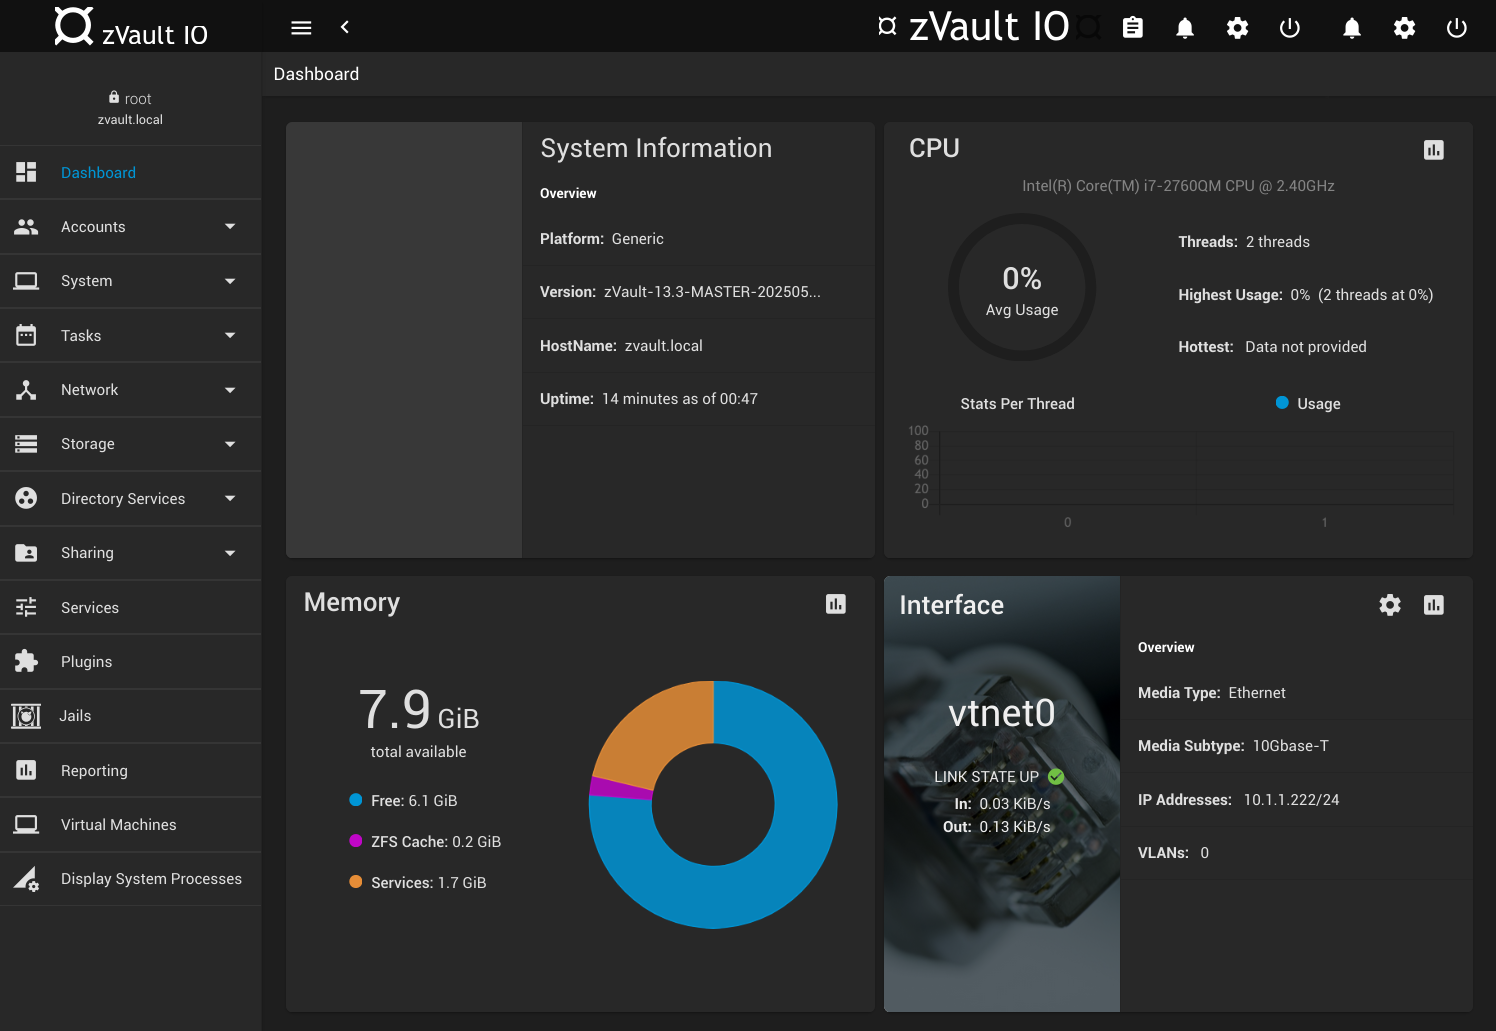1496x1031 pixels.
Task: Open Interface reports chart icon
Action: click(1433, 605)
